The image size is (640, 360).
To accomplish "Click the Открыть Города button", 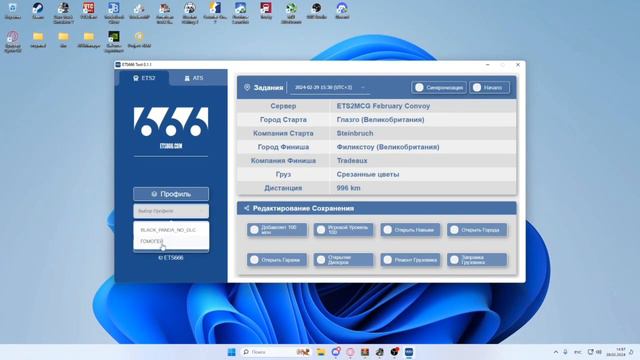I will (477, 230).
